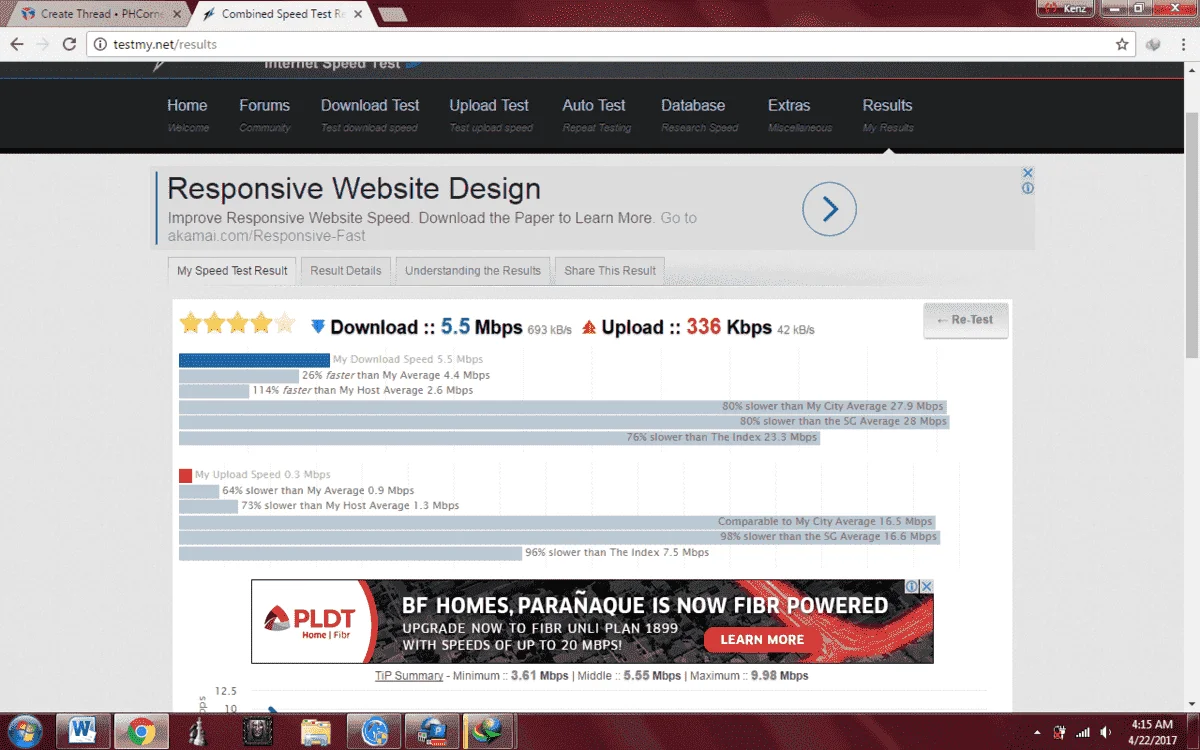The image size is (1200, 750).
Task: Click the AdChoices info icon on Akamai ad
Action: pos(1027,188)
